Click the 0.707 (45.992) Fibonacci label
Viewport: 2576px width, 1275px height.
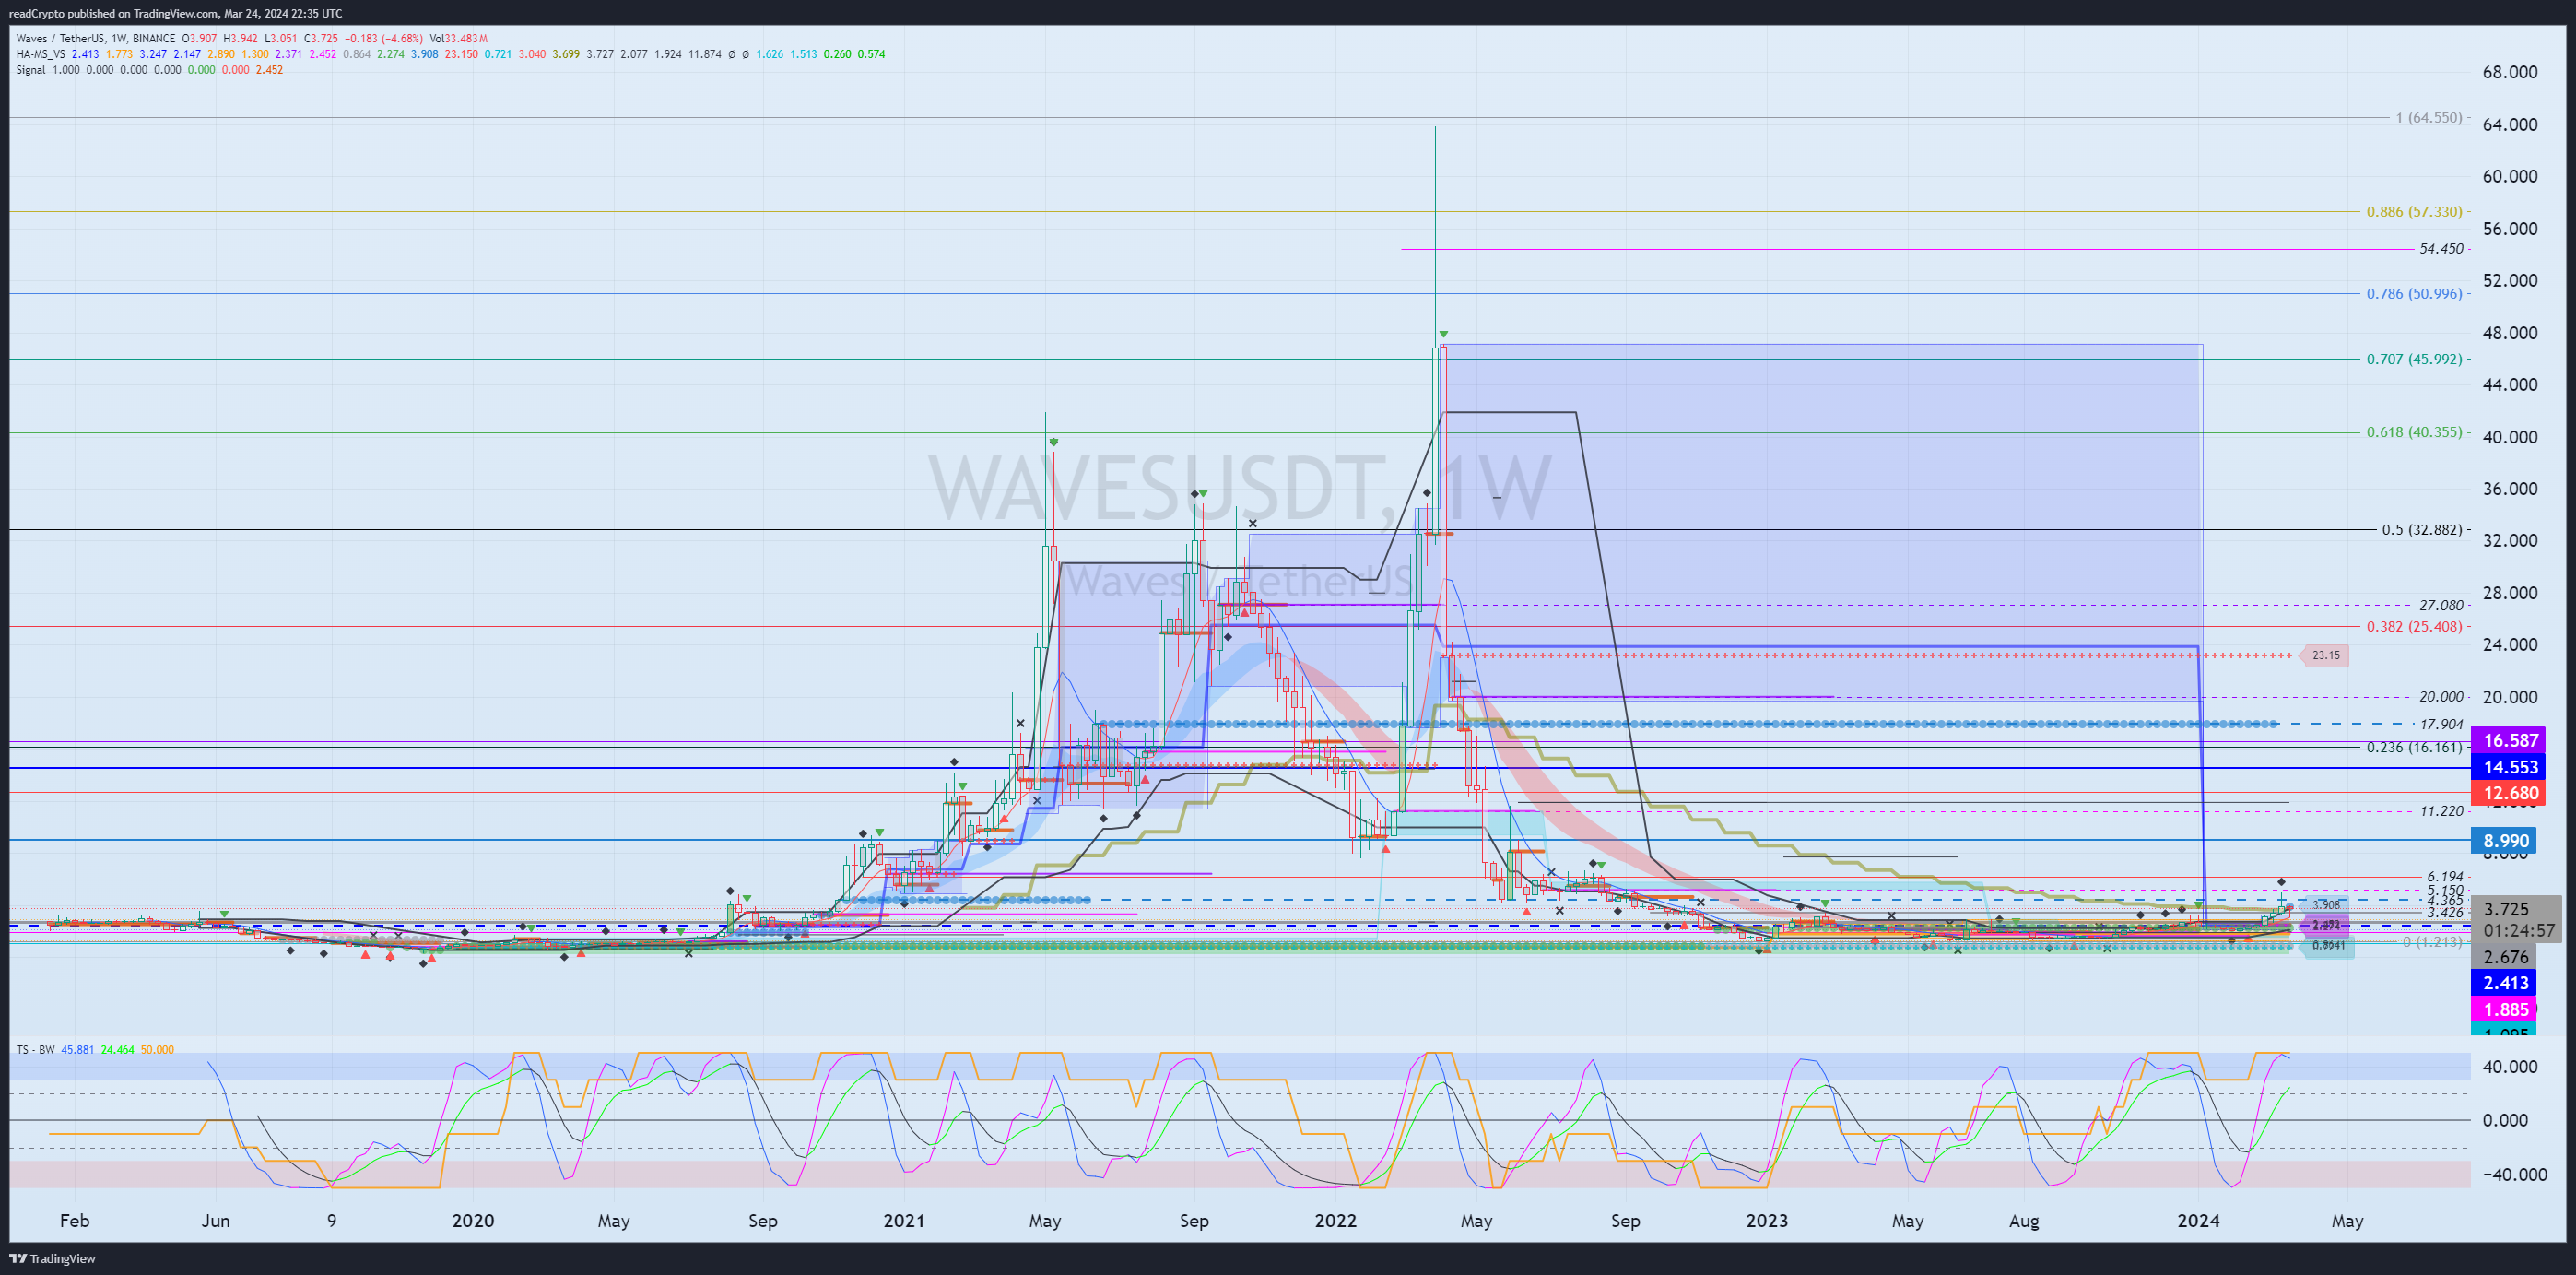click(2414, 359)
